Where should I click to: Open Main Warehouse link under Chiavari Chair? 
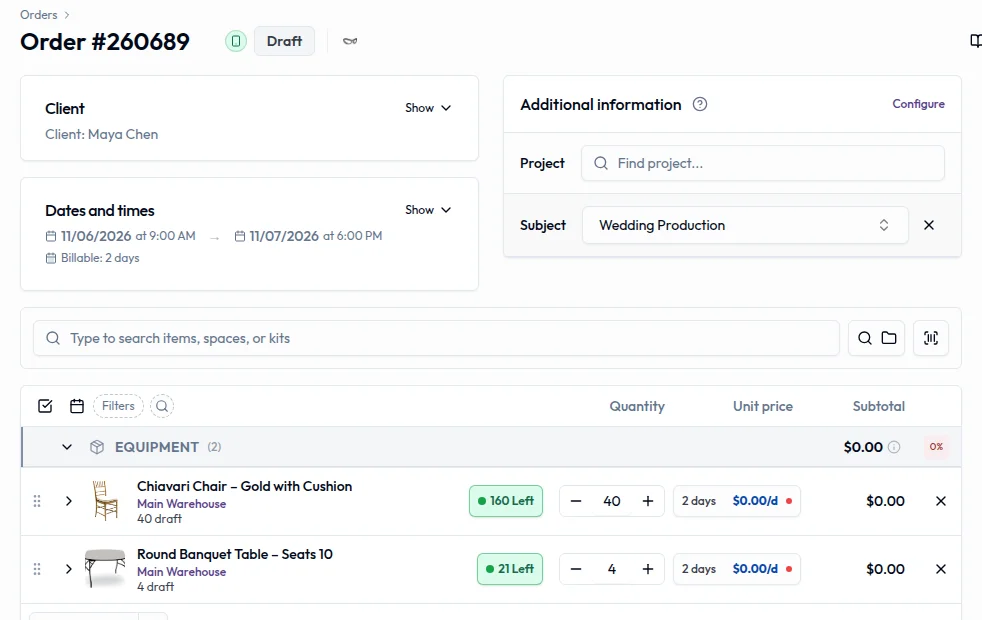[182, 504]
